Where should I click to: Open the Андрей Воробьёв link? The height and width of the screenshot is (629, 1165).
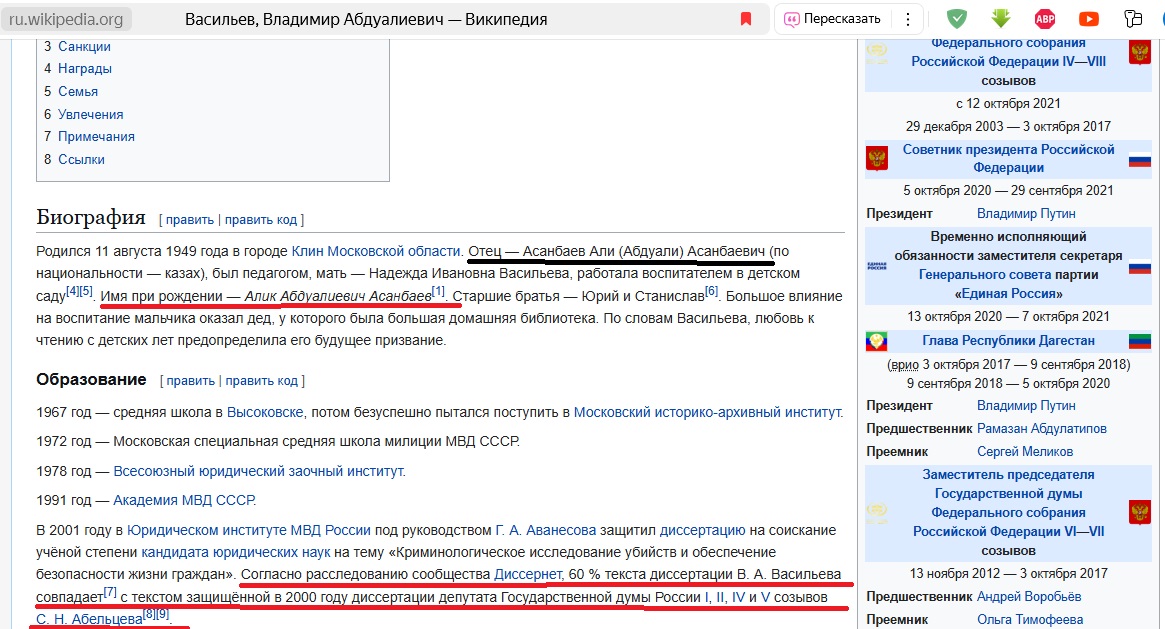(x=1029, y=597)
